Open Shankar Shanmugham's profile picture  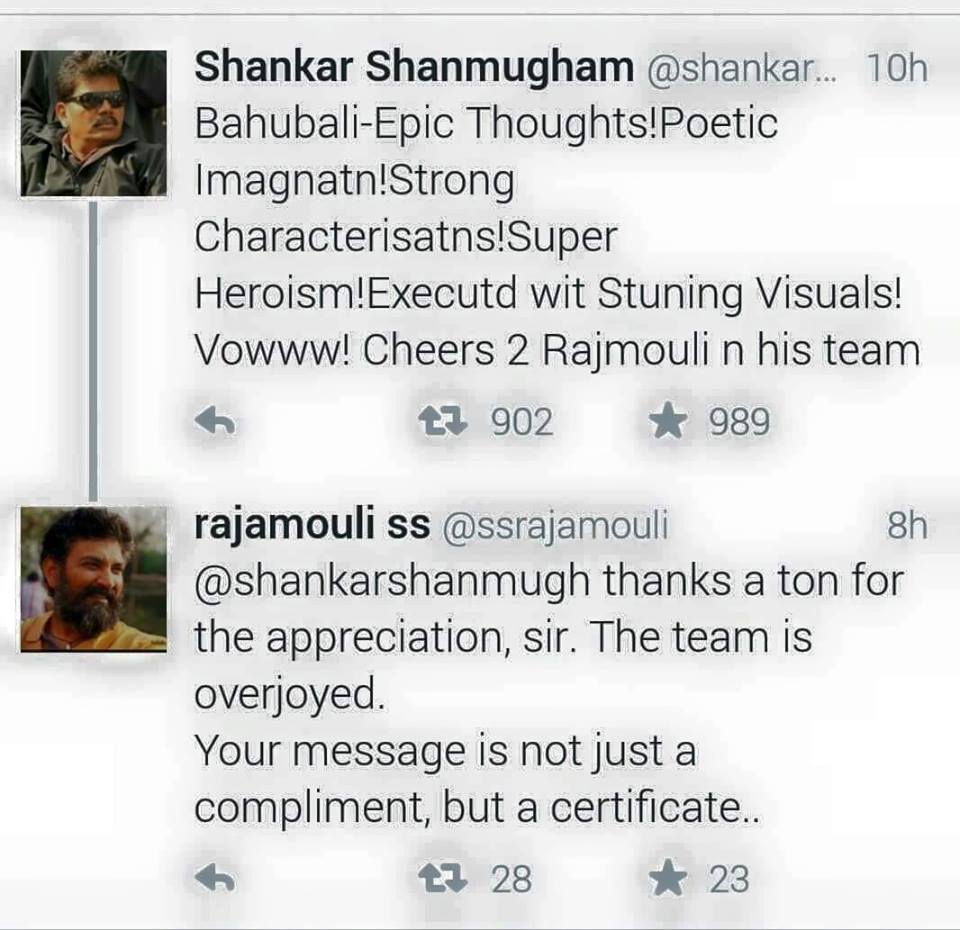[x=93, y=123]
